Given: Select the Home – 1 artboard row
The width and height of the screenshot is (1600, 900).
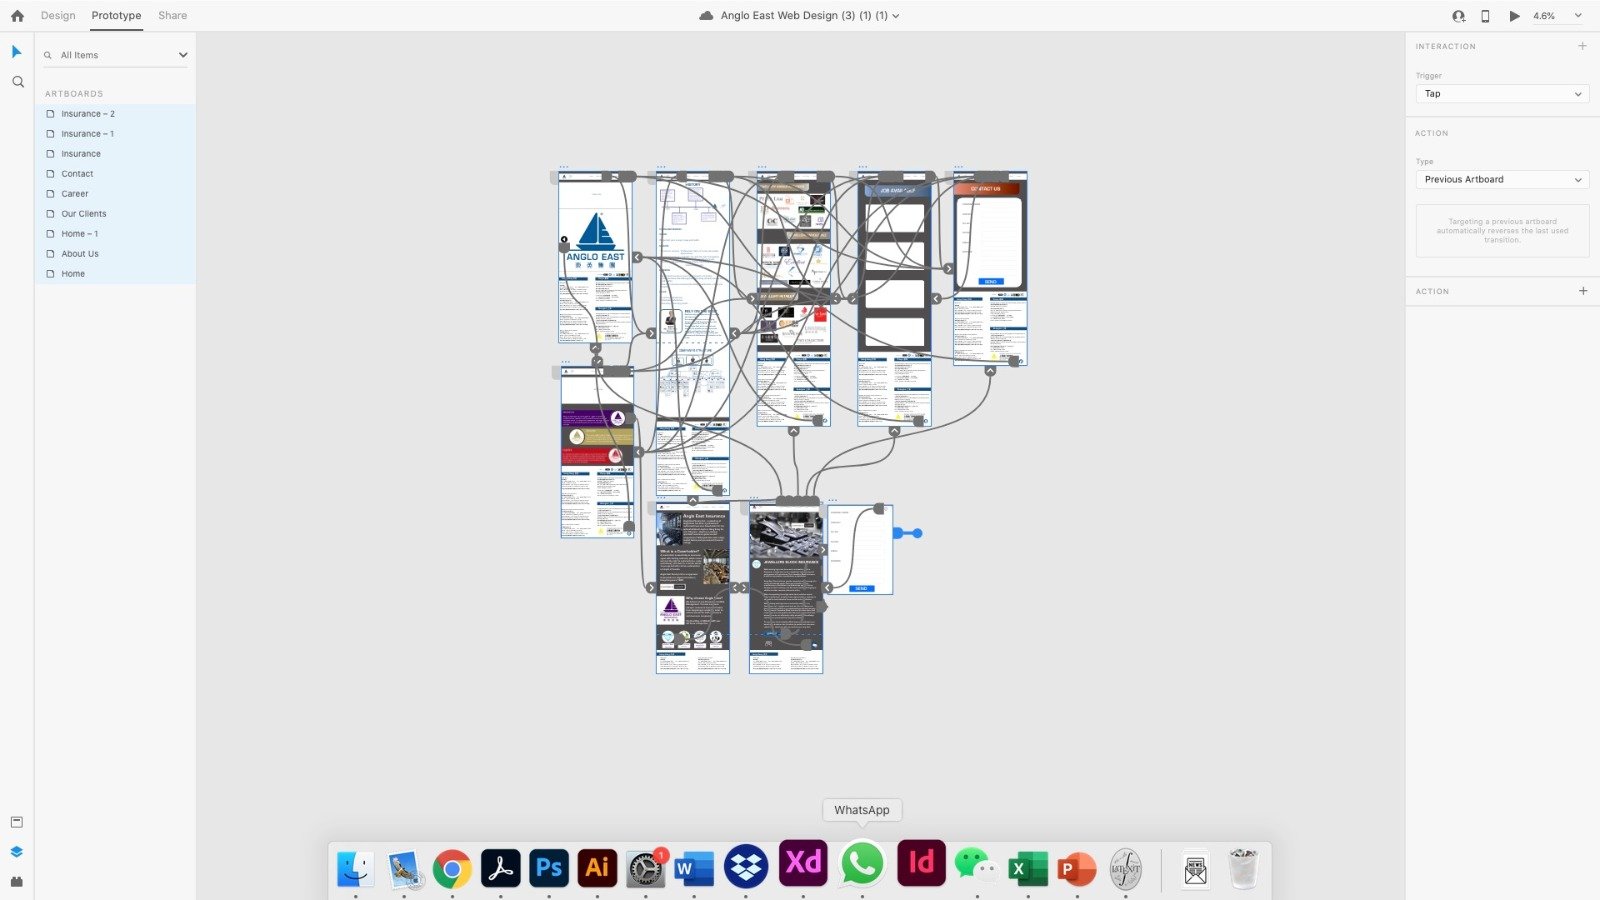Looking at the screenshot, I should pos(116,234).
